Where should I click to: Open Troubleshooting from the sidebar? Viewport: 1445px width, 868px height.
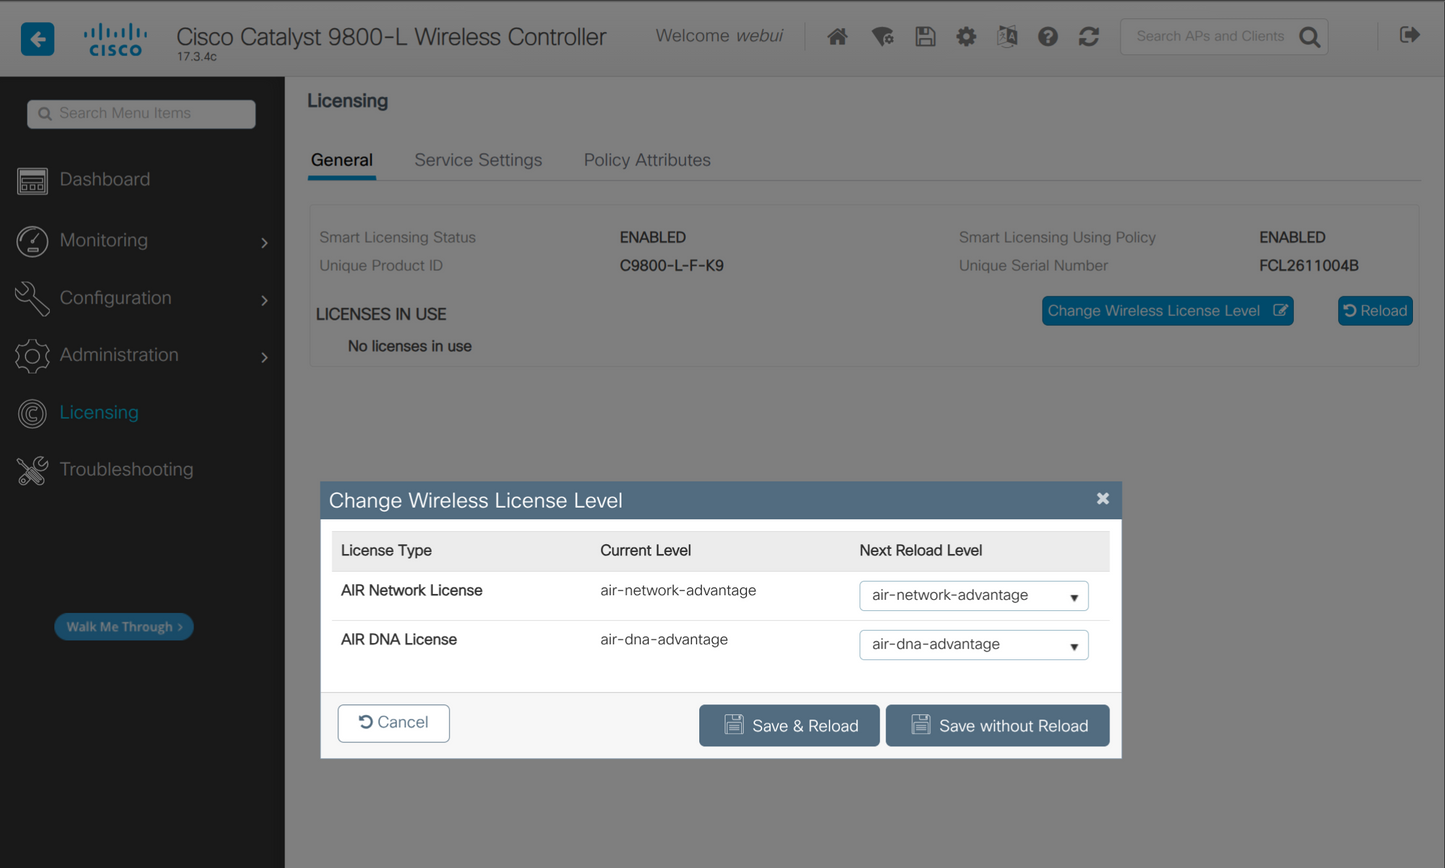pyautogui.click(x=126, y=469)
